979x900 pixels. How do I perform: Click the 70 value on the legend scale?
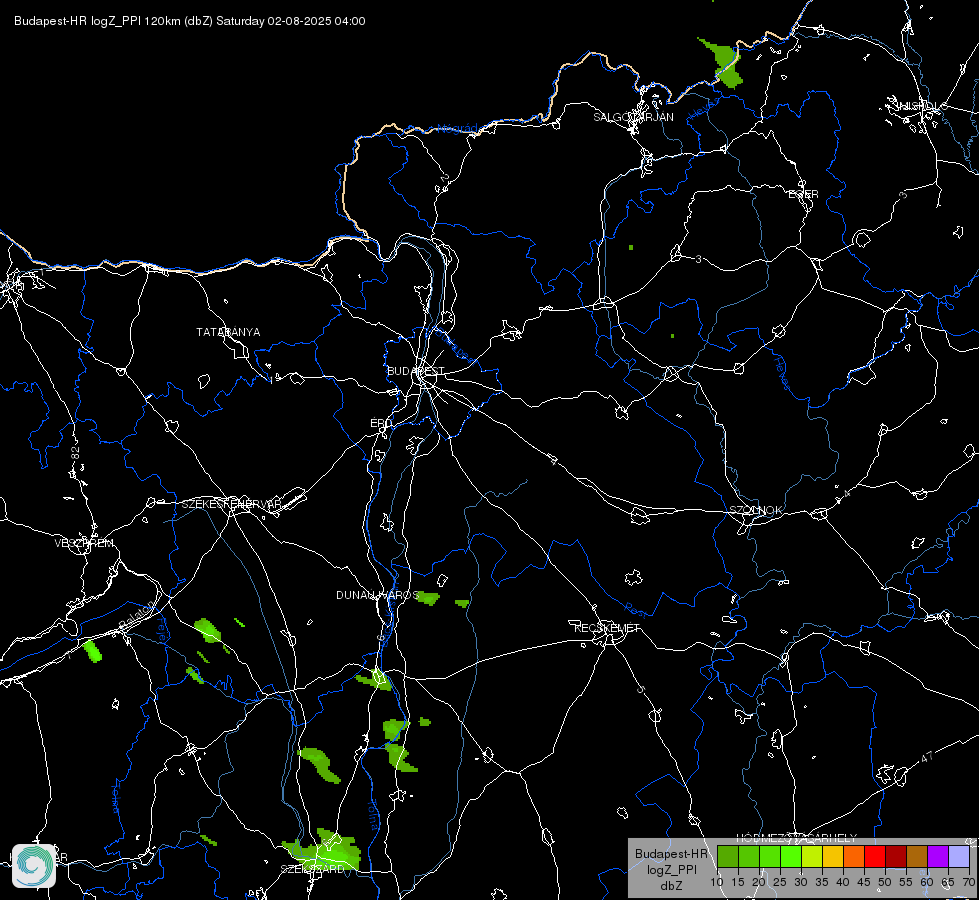point(968,883)
